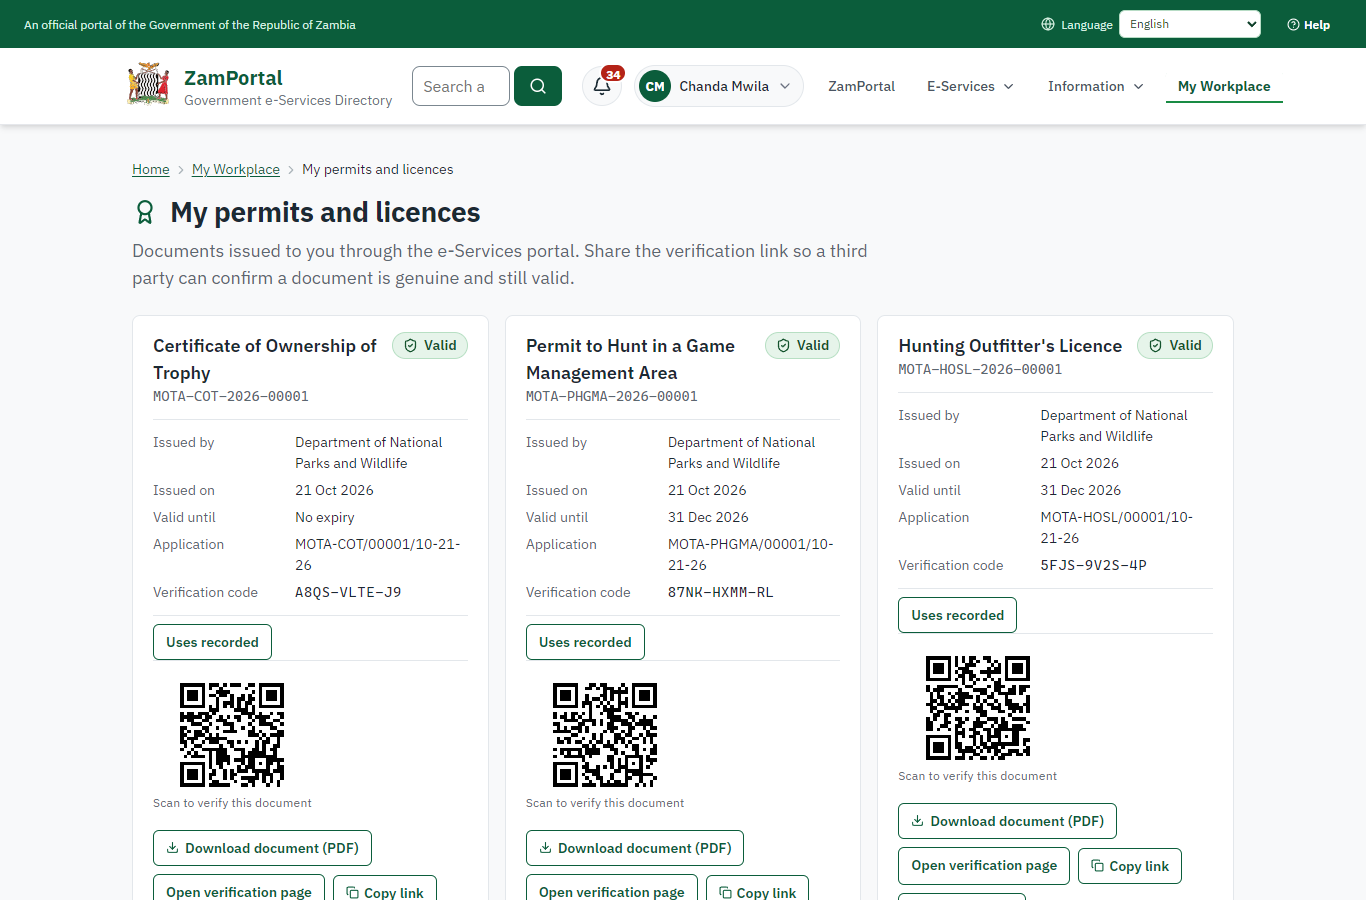Image resolution: width=1366 pixels, height=900 pixels.
Task: Download PDF for Permit to Hunt
Action: (x=635, y=848)
